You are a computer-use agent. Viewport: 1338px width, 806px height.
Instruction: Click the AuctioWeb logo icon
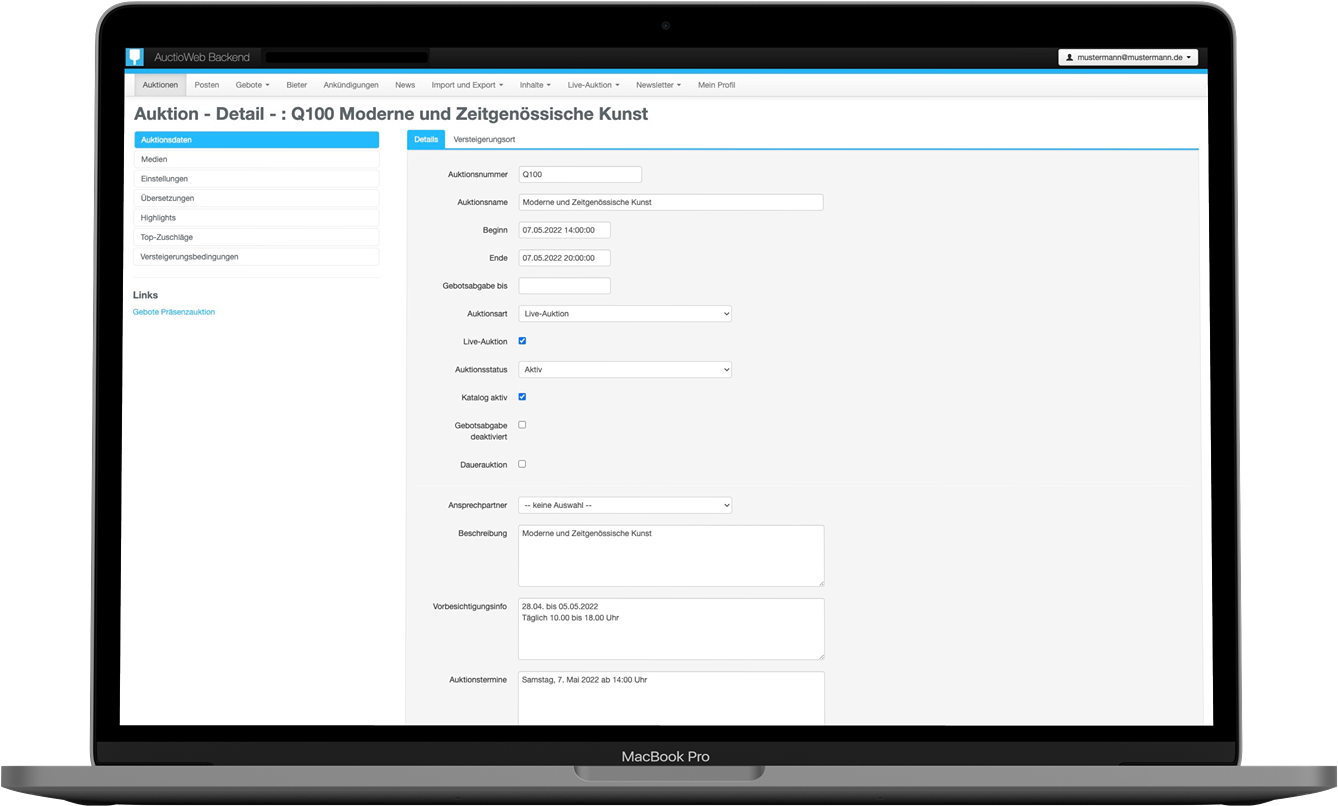tap(135, 57)
